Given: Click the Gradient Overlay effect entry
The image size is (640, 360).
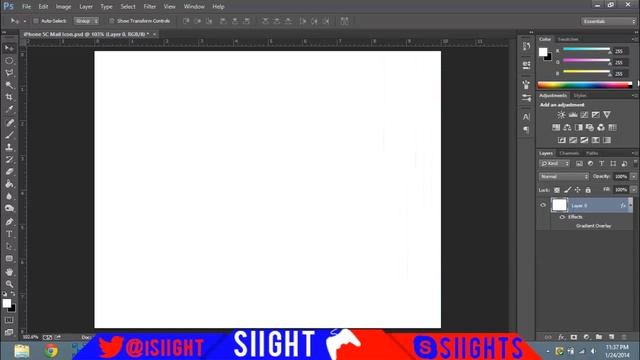Looking at the screenshot, I should 593,226.
